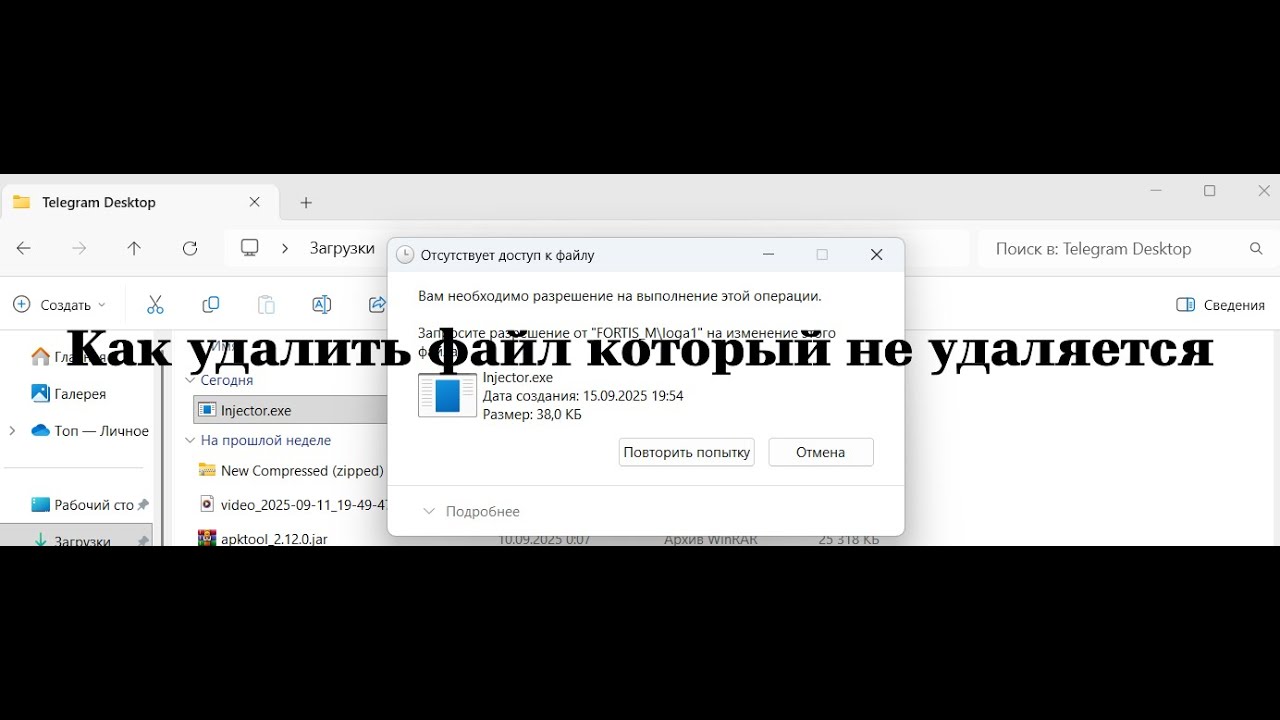Open Галерея in the sidebar
Screen dimensions: 1280x720
point(80,394)
